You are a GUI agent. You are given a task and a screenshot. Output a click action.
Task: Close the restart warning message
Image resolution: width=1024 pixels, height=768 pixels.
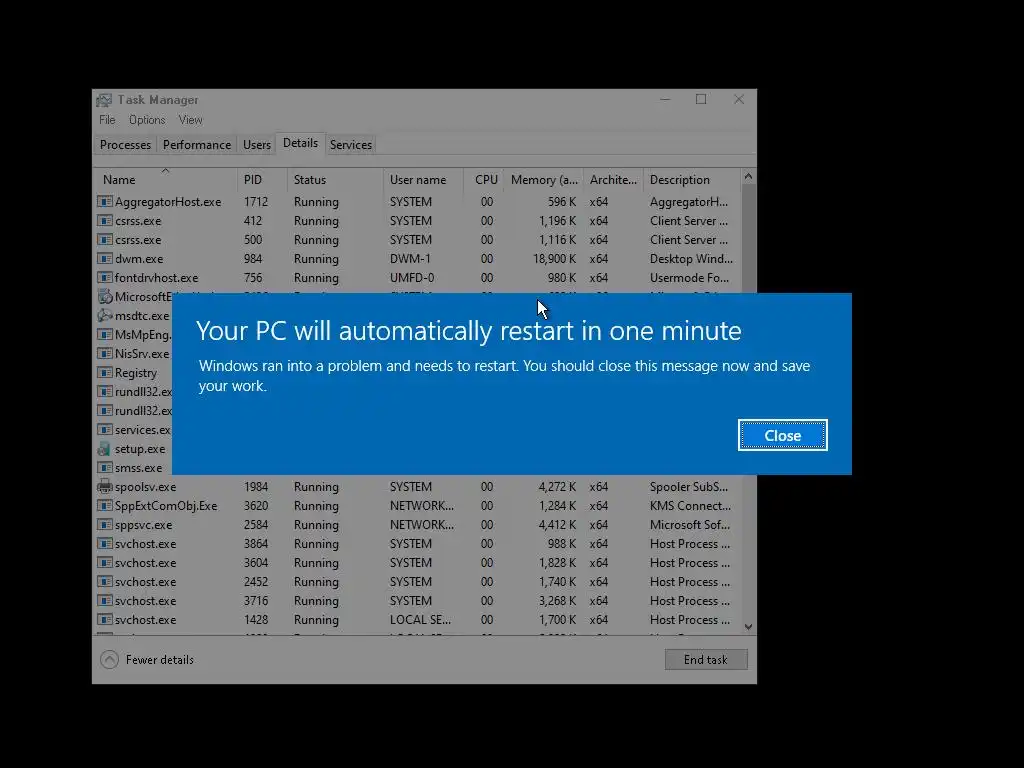(x=782, y=435)
